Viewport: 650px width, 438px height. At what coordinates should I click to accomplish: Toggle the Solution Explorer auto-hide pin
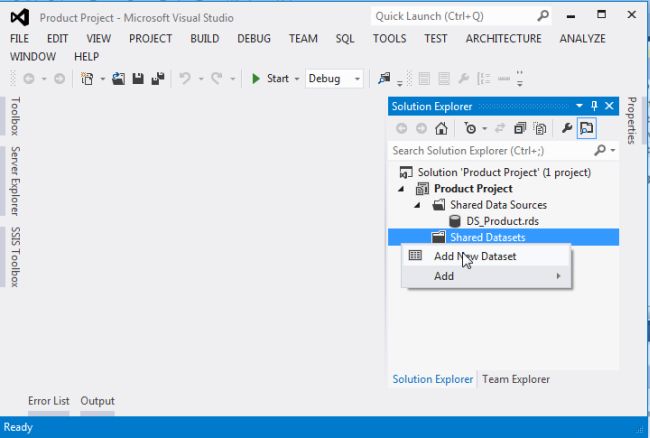point(594,106)
